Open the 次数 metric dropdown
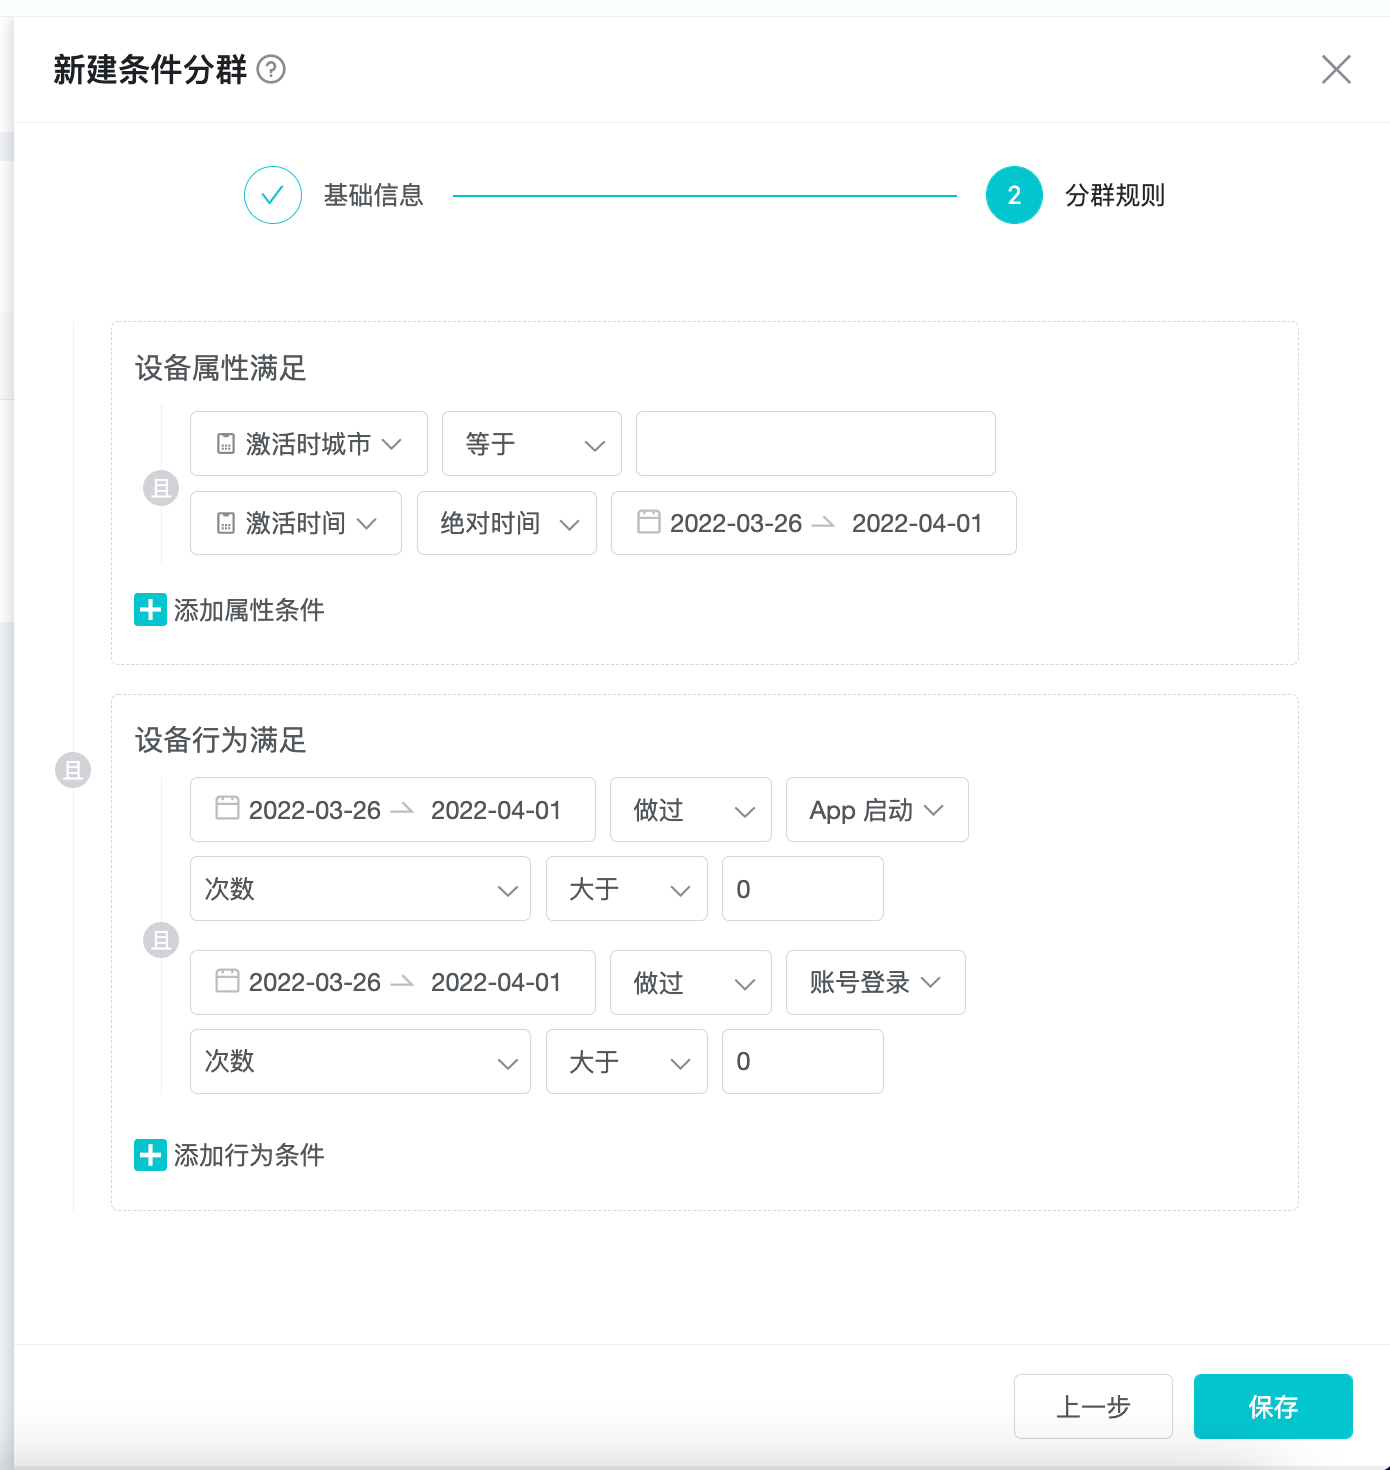This screenshot has width=1390, height=1470. click(x=359, y=889)
